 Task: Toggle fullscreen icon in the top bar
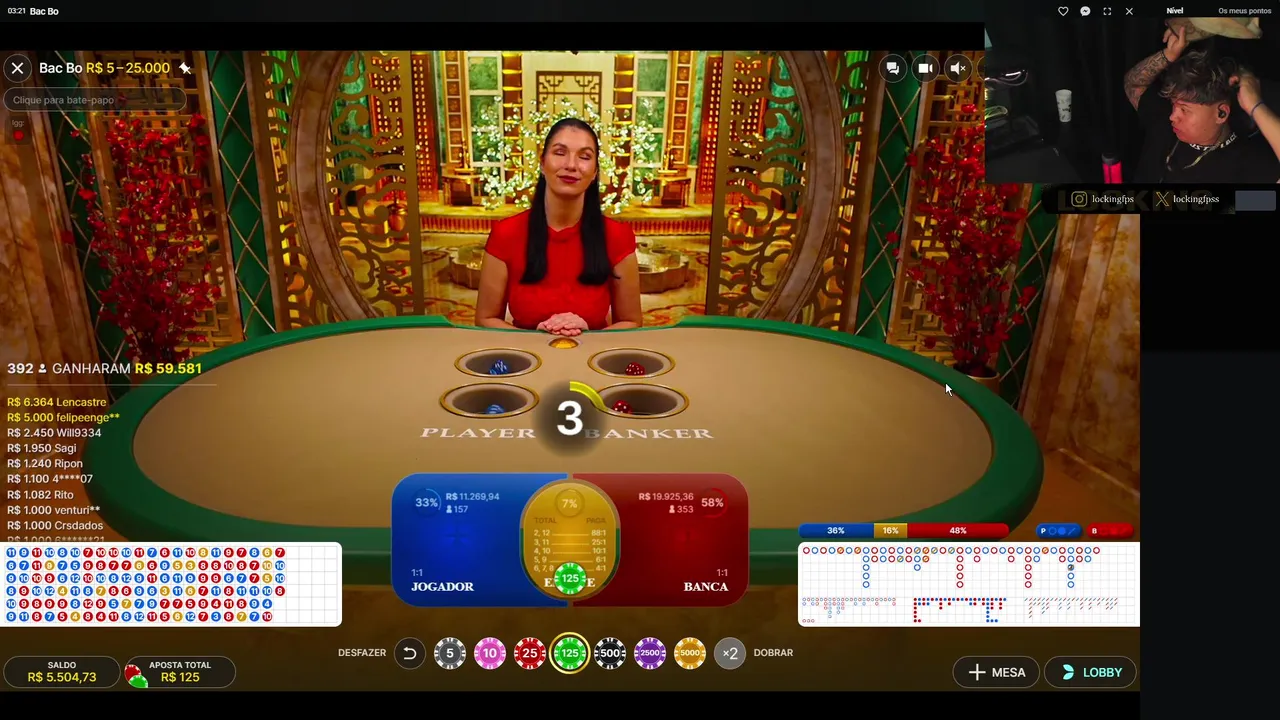click(x=1107, y=11)
